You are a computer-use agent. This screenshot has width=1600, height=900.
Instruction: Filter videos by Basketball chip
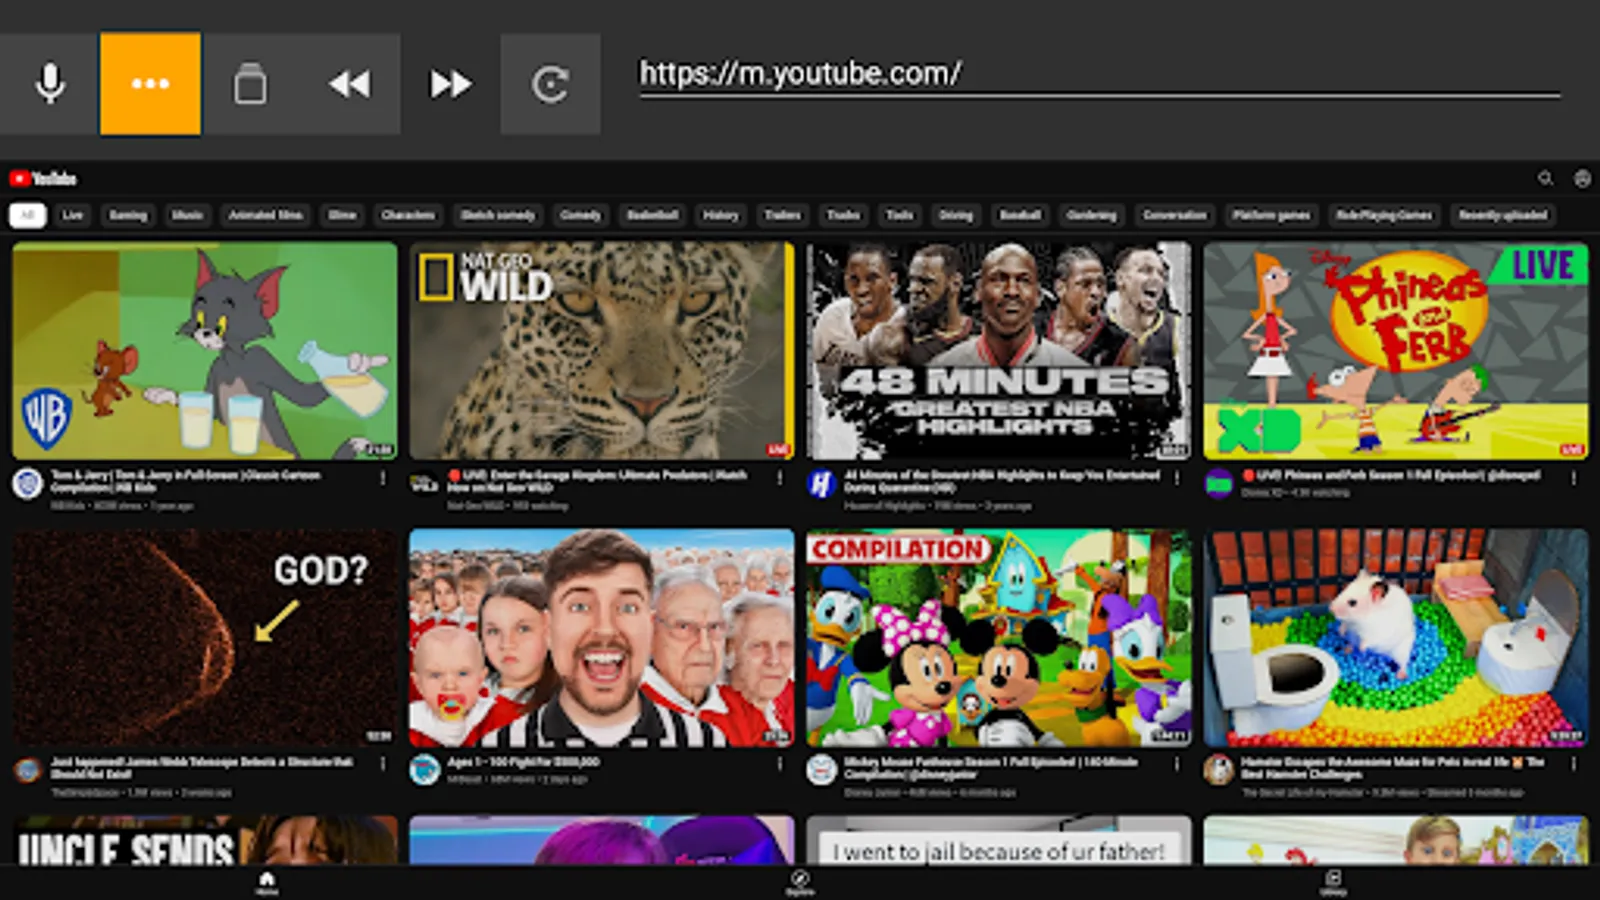(652, 215)
